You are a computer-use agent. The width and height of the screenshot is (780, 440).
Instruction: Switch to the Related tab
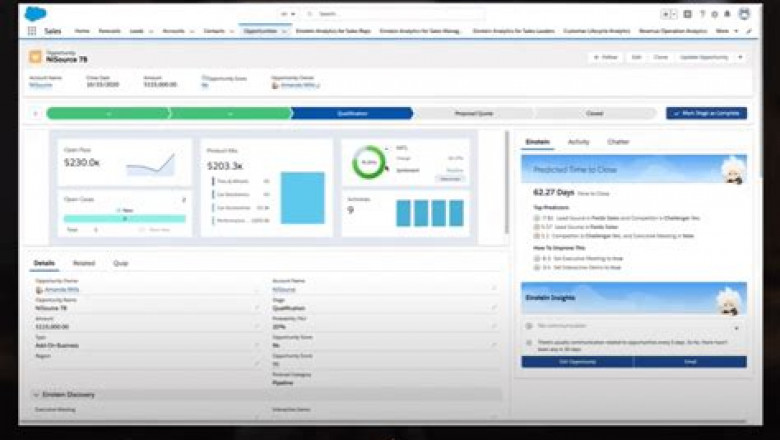point(83,263)
